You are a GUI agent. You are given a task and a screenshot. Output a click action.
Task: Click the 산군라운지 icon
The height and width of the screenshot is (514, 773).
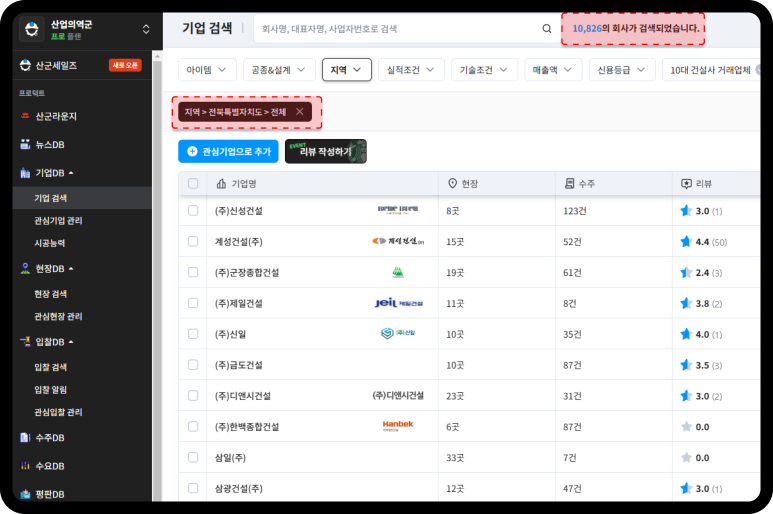pos(25,116)
